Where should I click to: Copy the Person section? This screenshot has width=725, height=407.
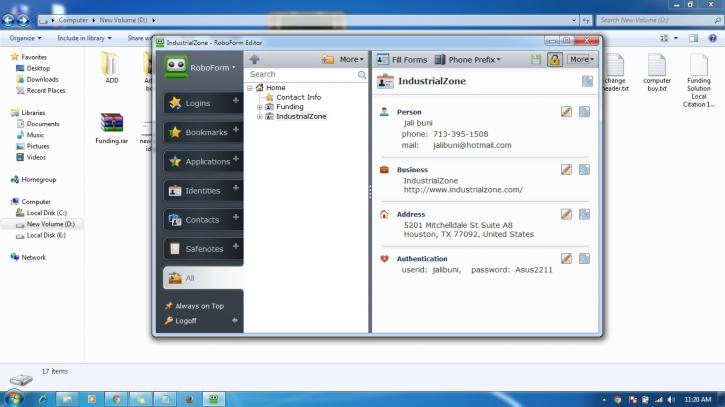pos(584,111)
